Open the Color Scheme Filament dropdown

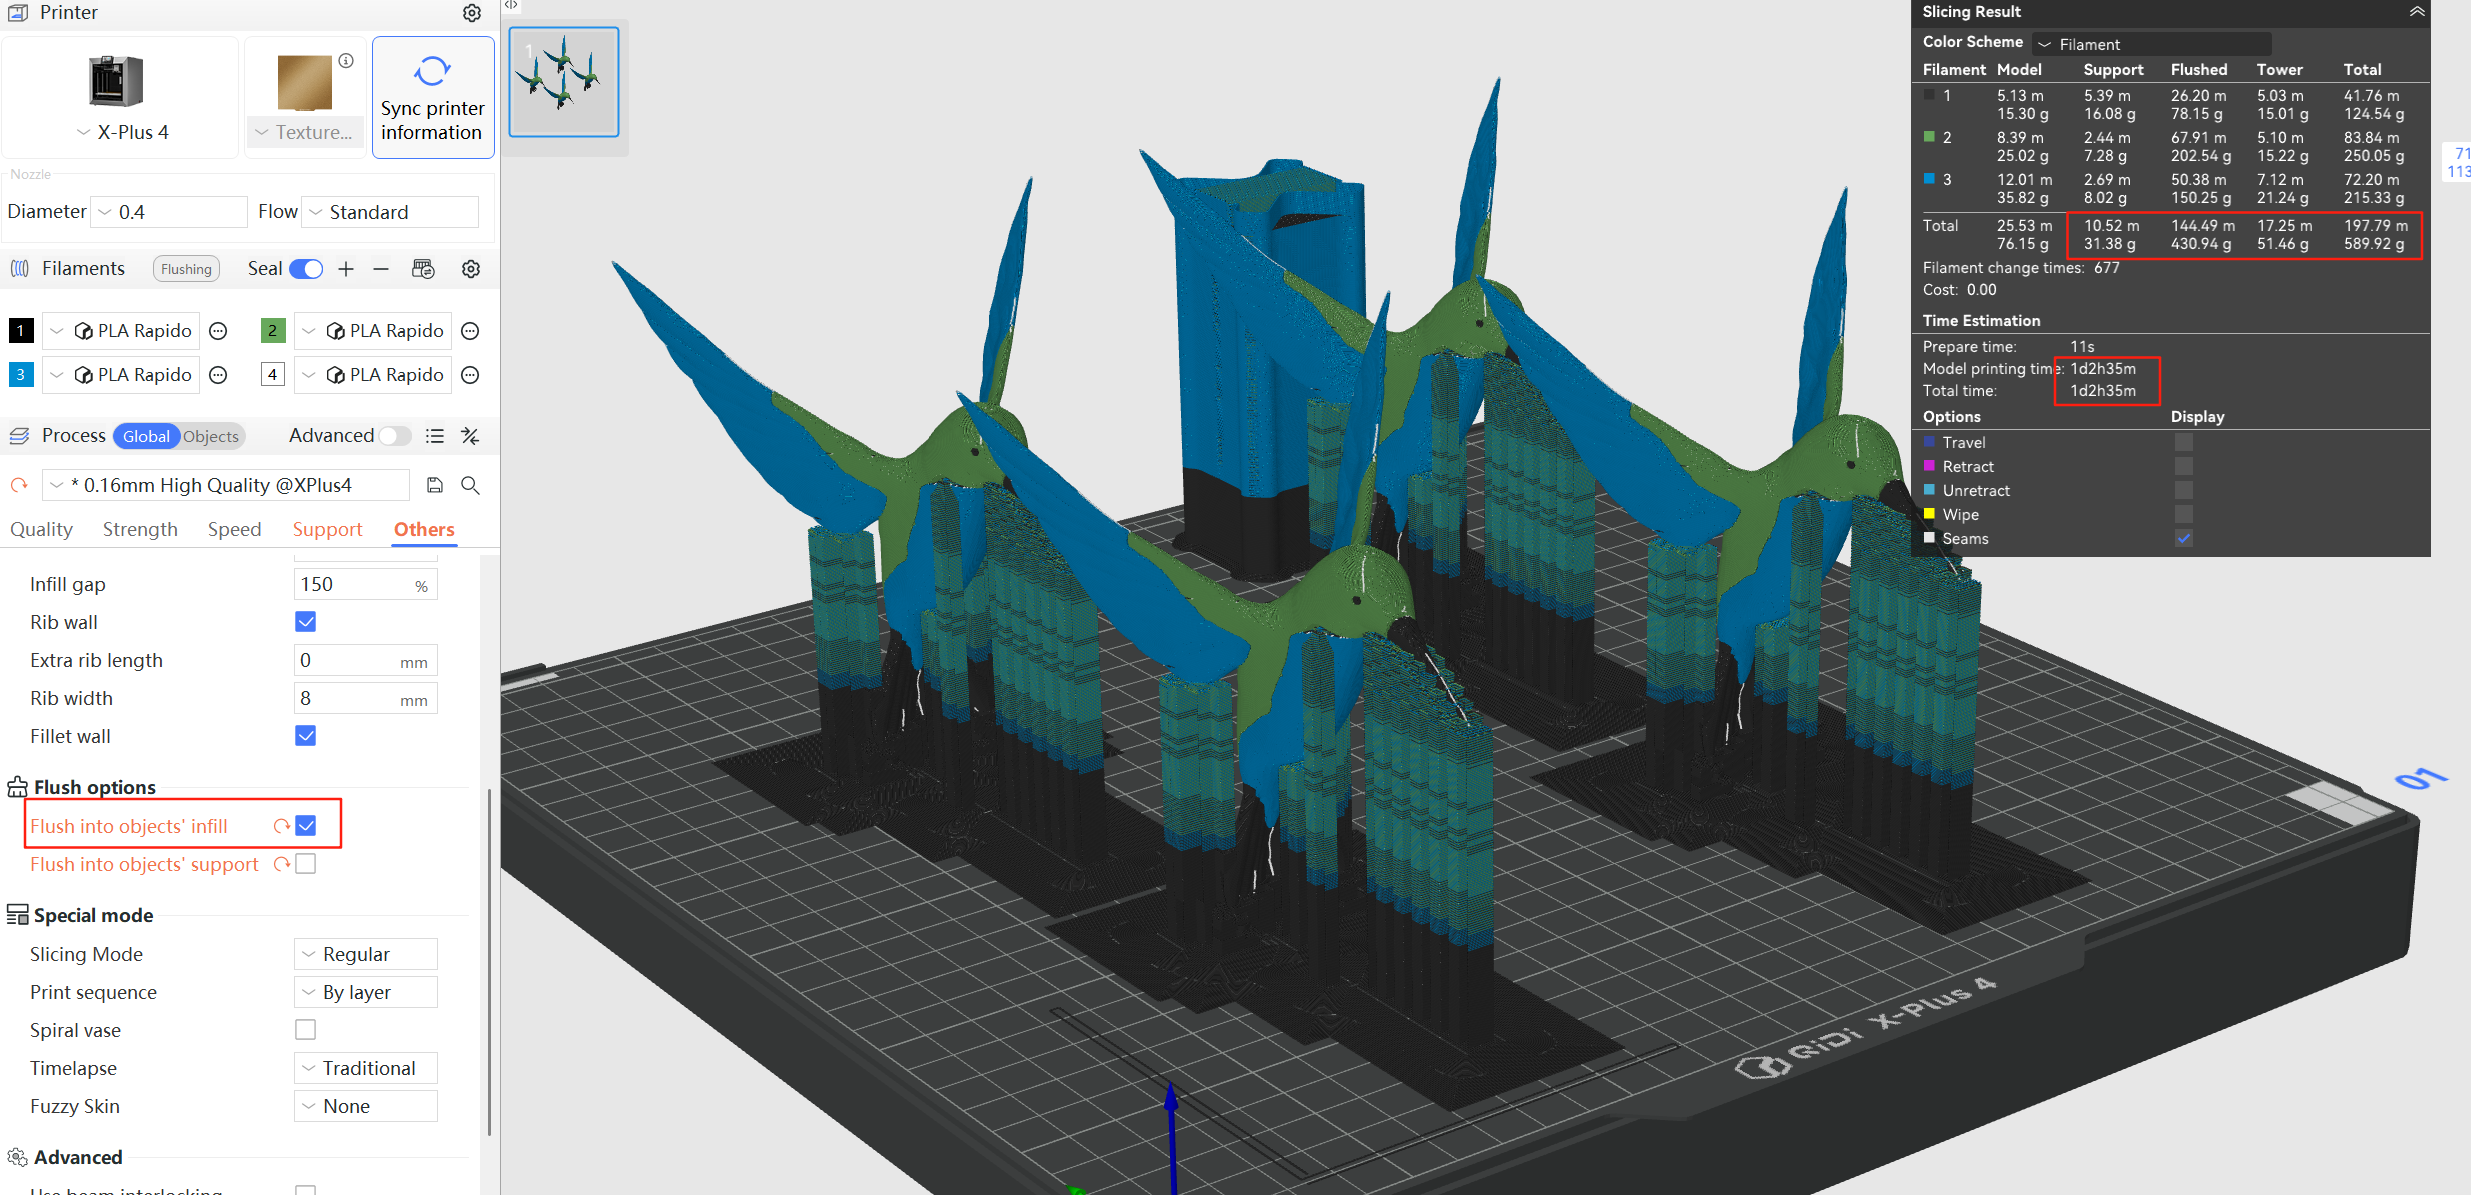pyautogui.click(x=2152, y=44)
